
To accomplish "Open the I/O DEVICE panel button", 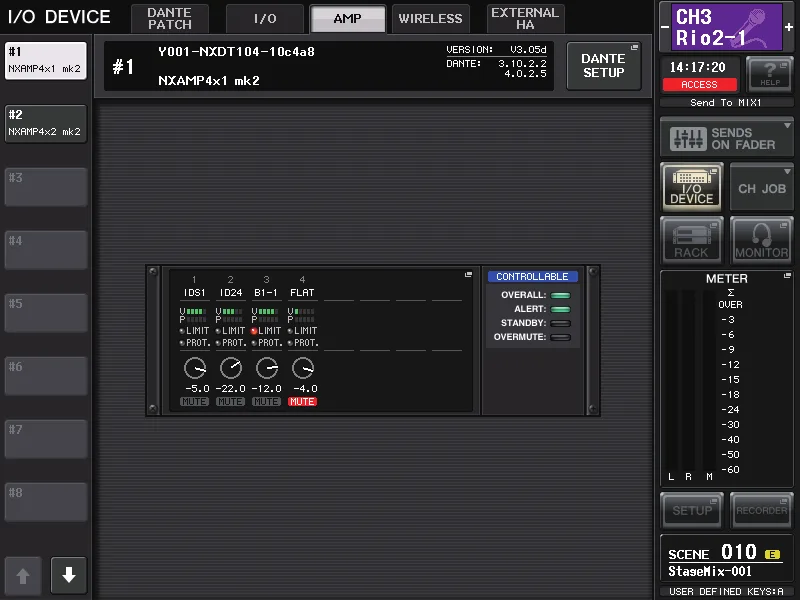I will 691,187.
